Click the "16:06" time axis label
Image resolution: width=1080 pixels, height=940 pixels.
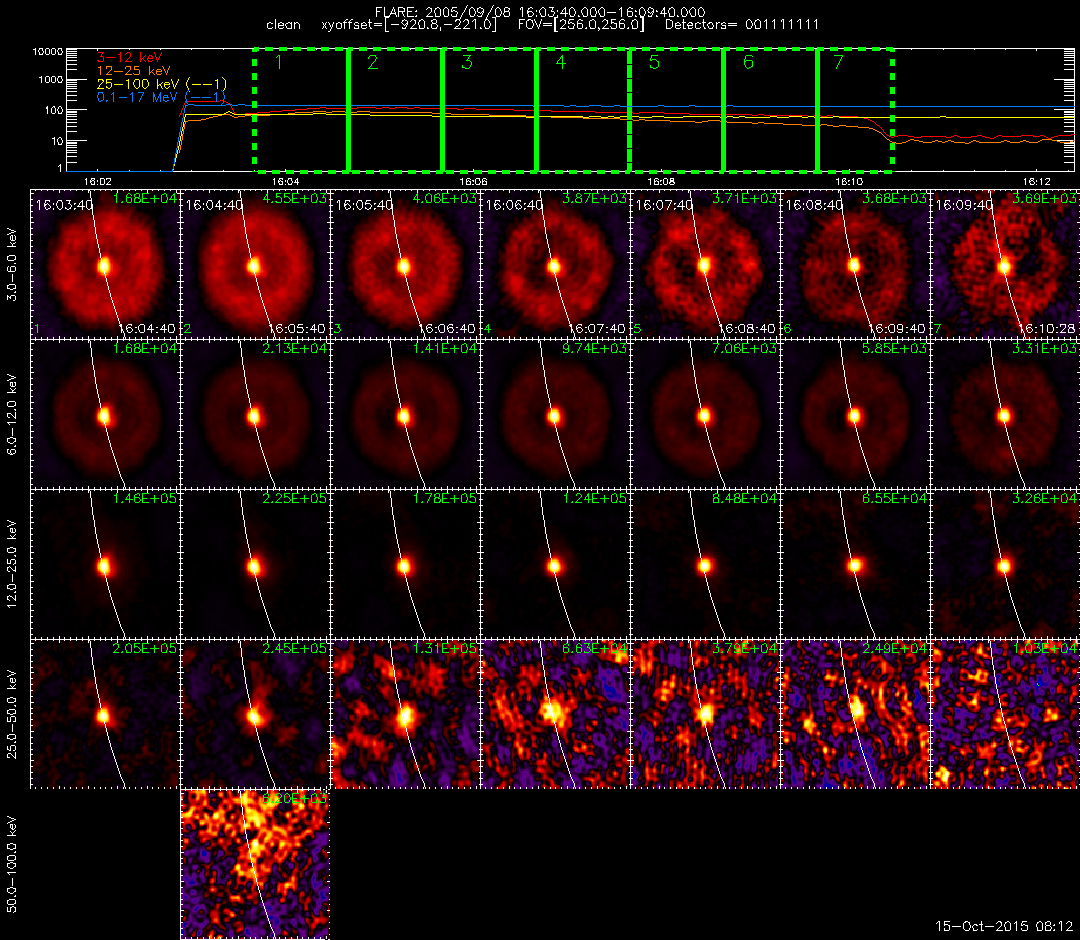473,181
